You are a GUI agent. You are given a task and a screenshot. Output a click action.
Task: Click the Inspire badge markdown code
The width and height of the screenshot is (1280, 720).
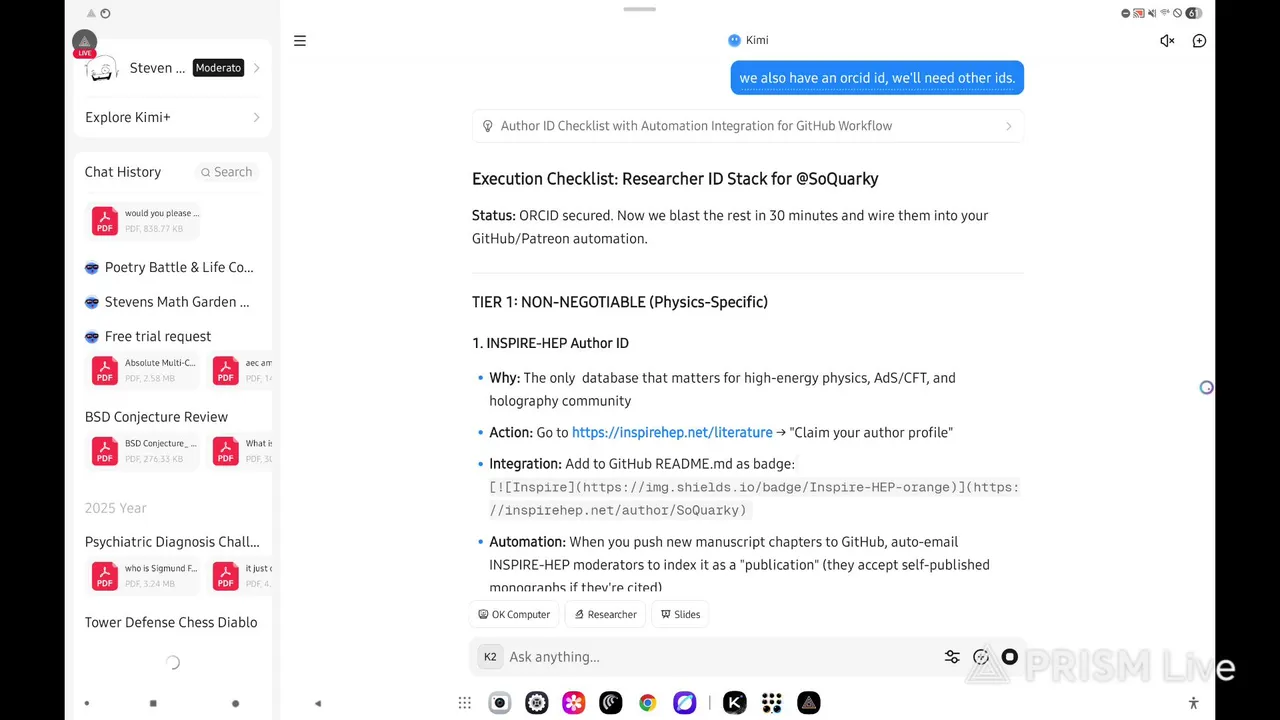coord(754,498)
